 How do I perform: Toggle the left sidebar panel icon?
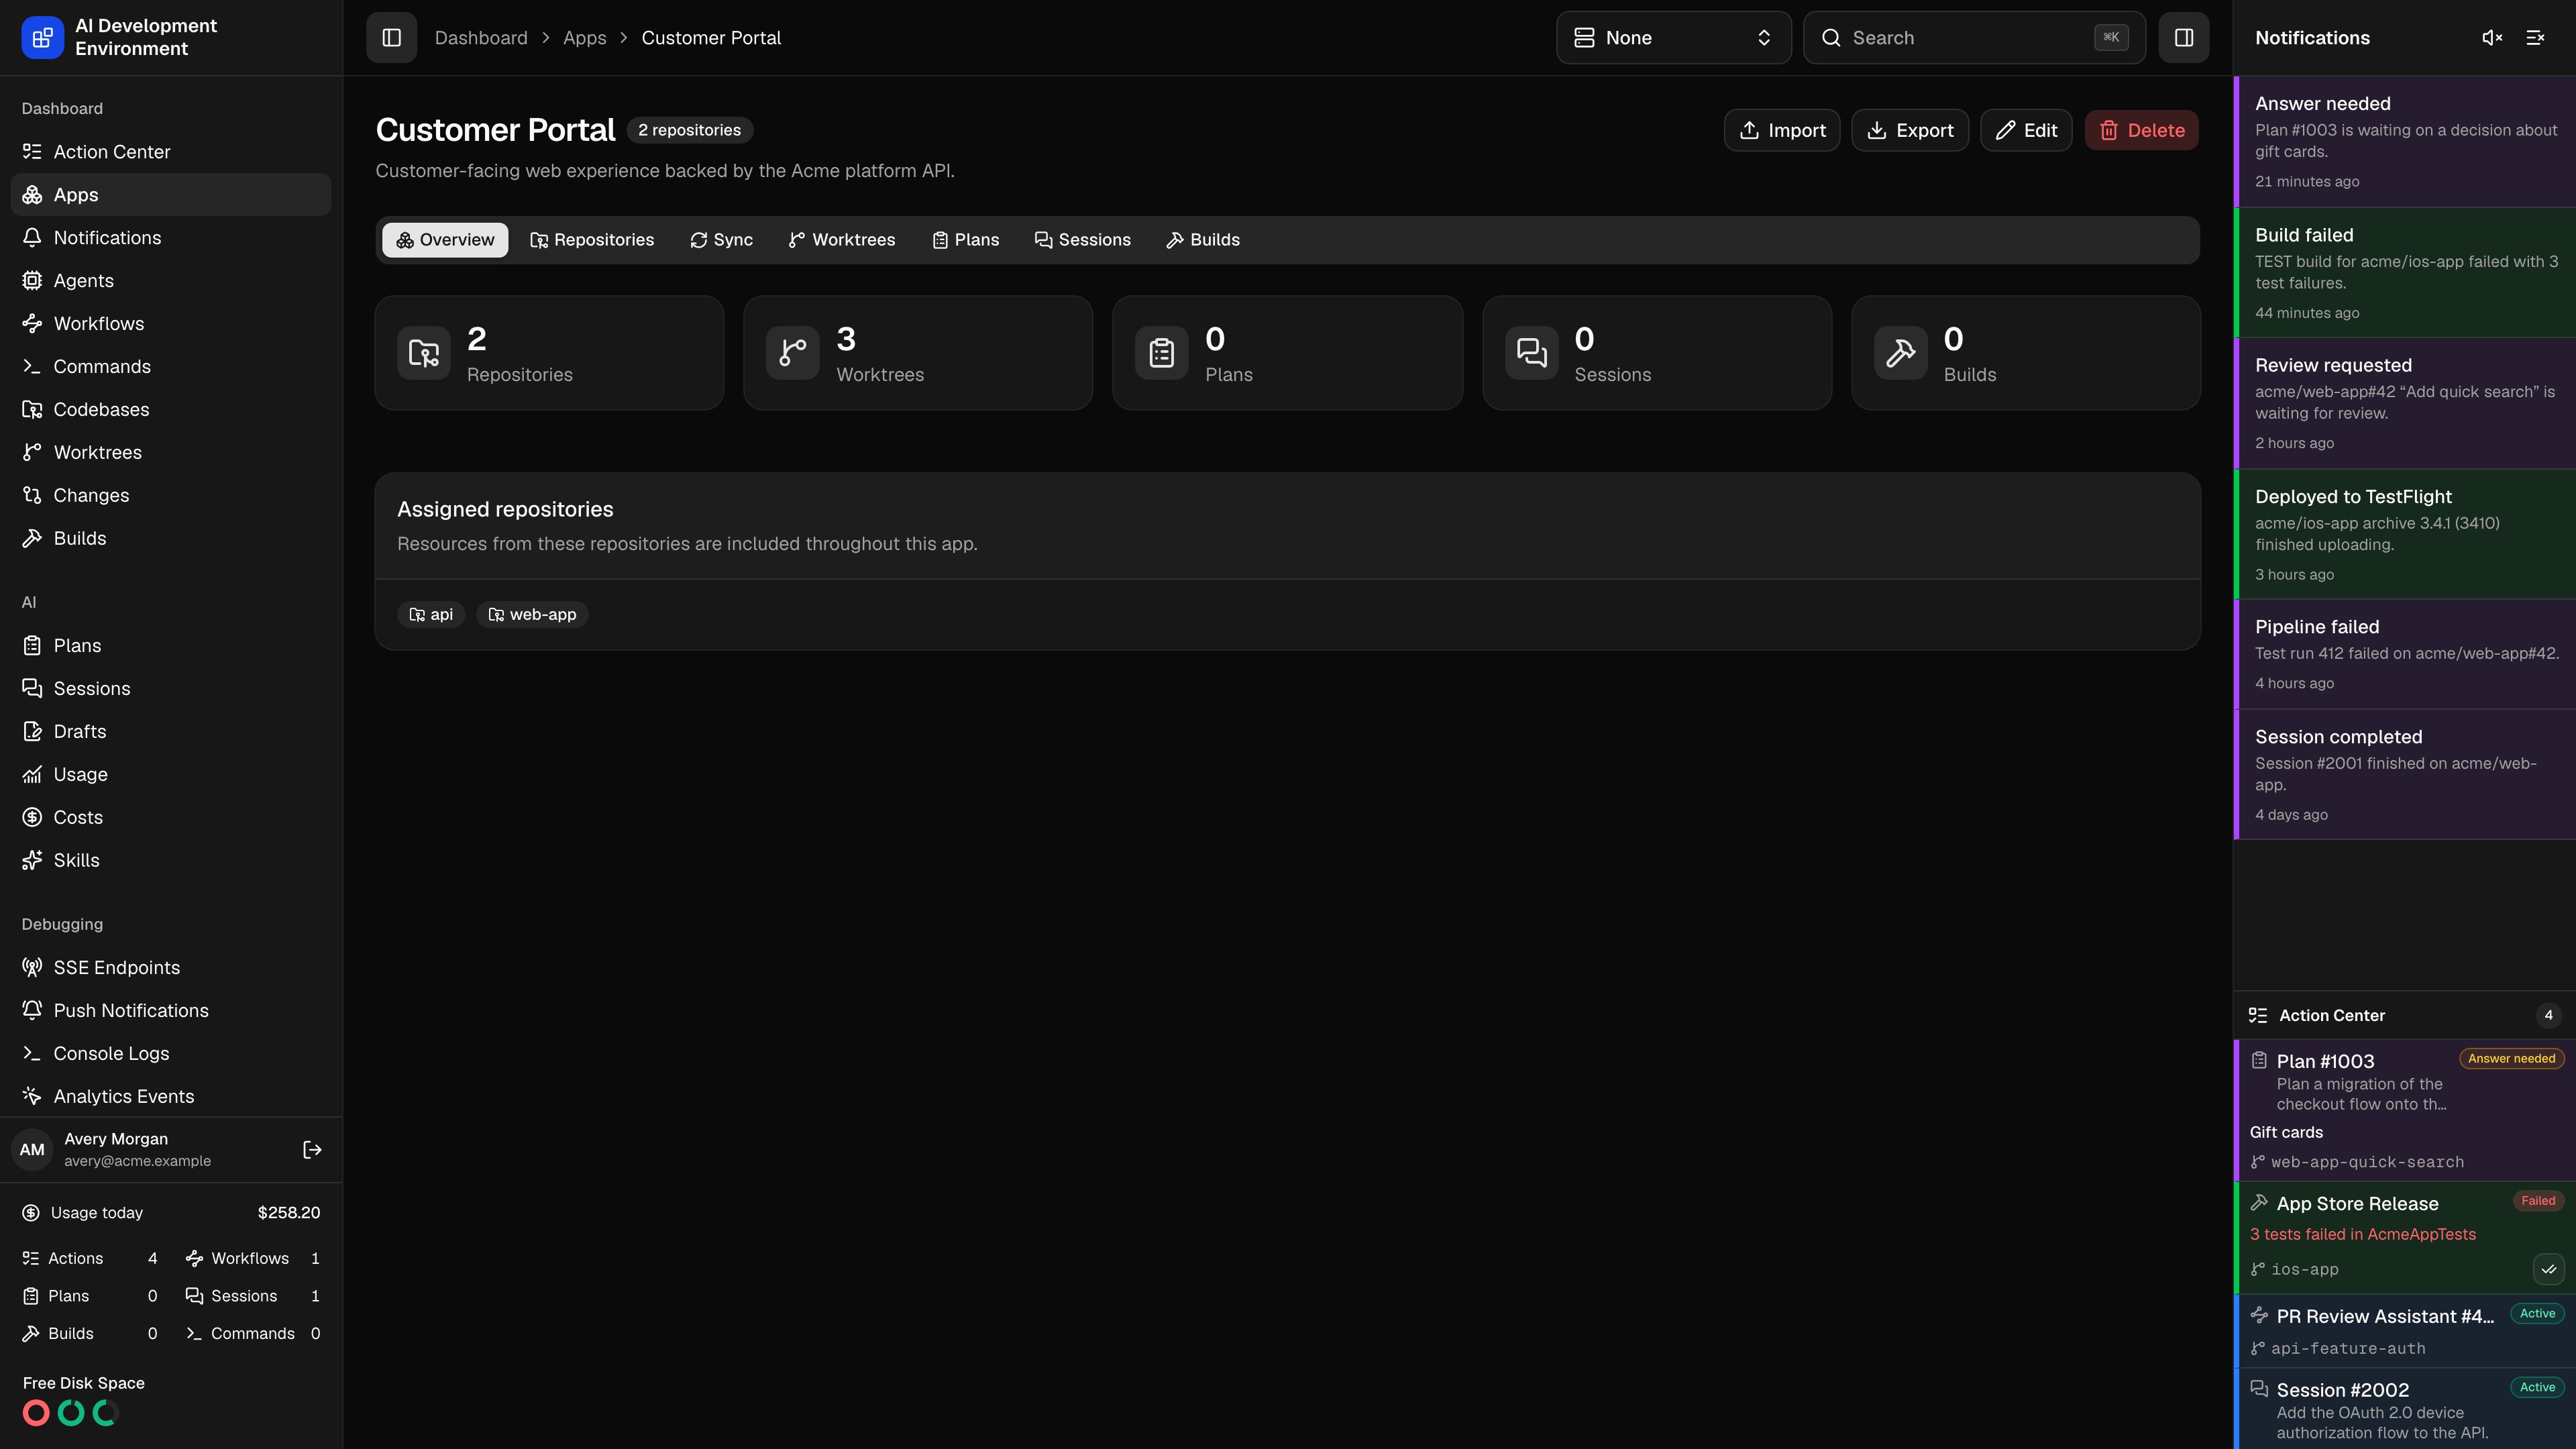click(391, 37)
